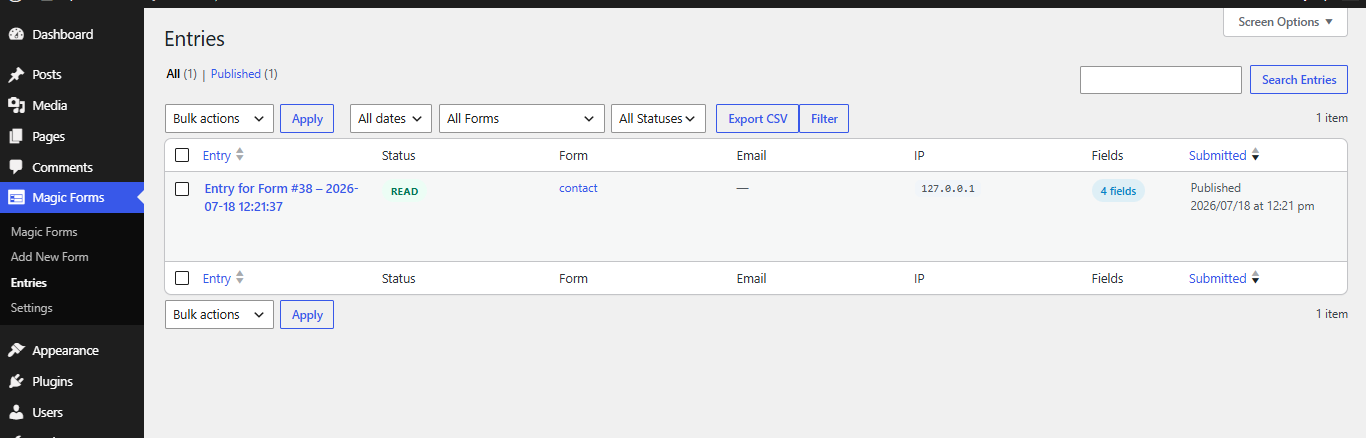Click the Magic Forms menu icon
Screen dimensions: 1366x438
point(16,197)
